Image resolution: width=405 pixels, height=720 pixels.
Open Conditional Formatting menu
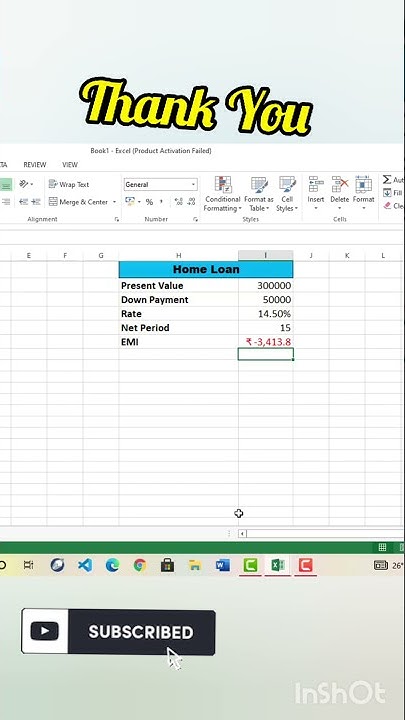(x=223, y=194)
